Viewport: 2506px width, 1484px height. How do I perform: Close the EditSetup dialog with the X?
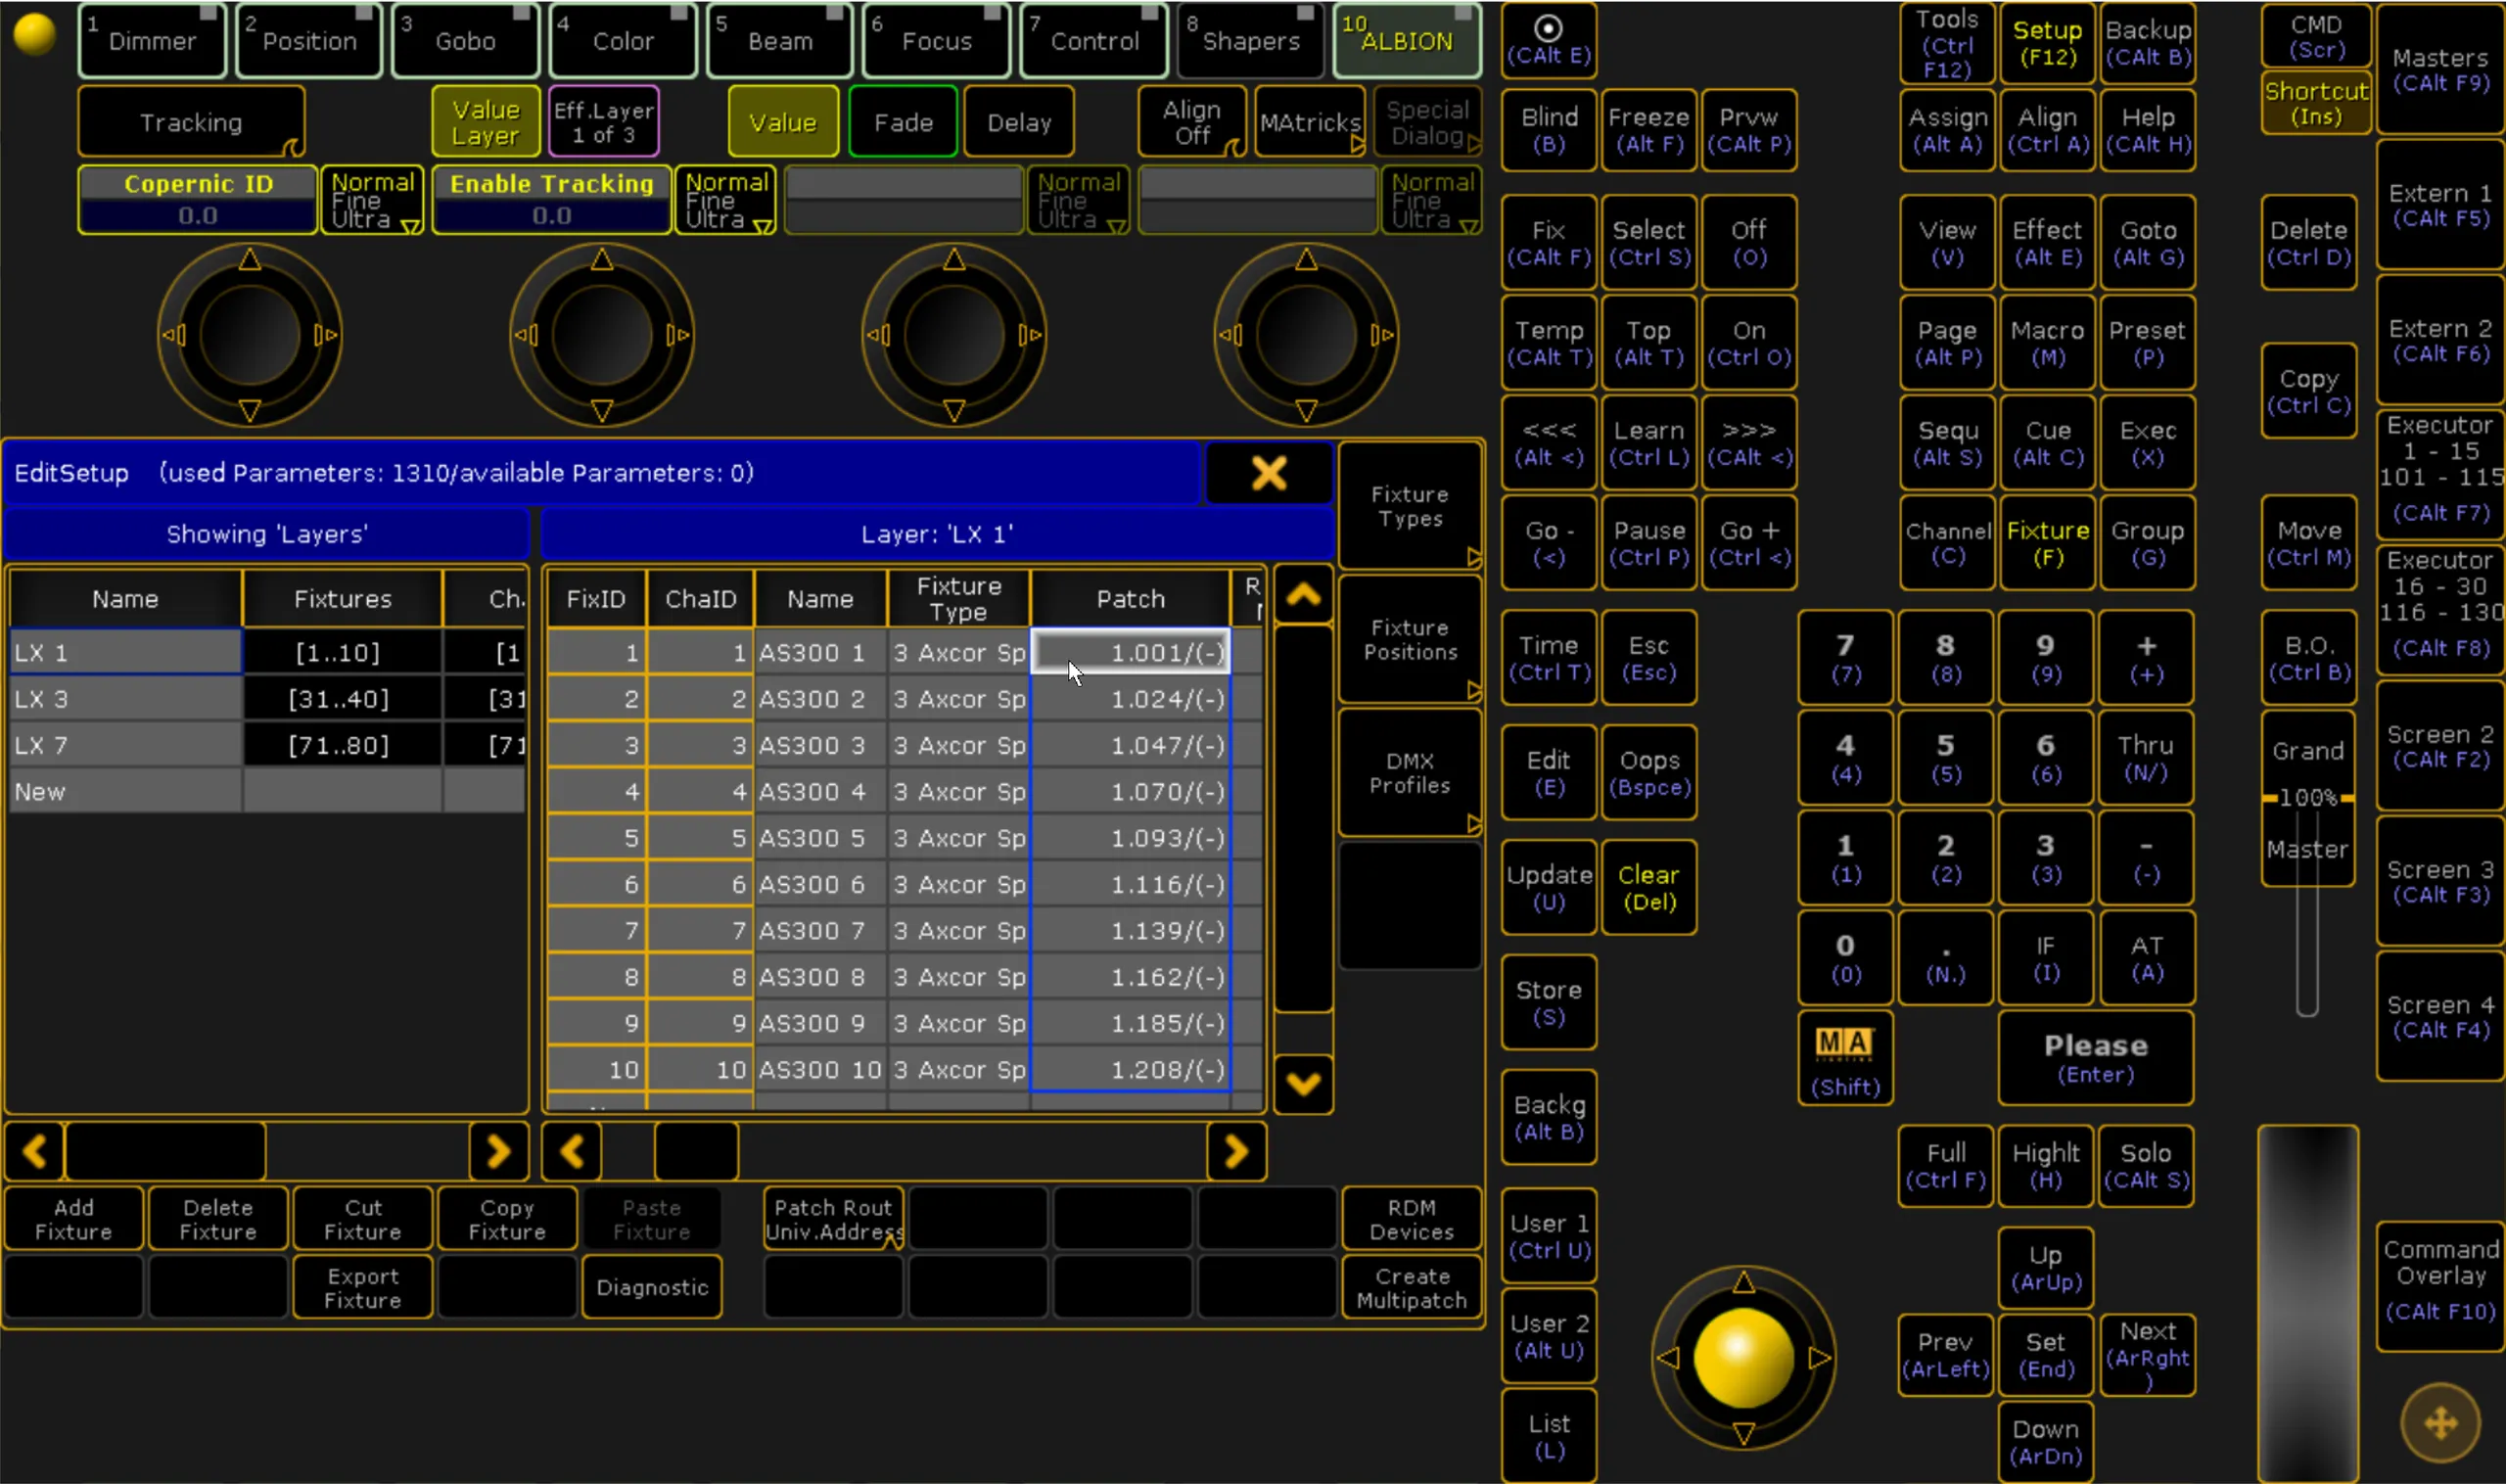pos(1268,473)
